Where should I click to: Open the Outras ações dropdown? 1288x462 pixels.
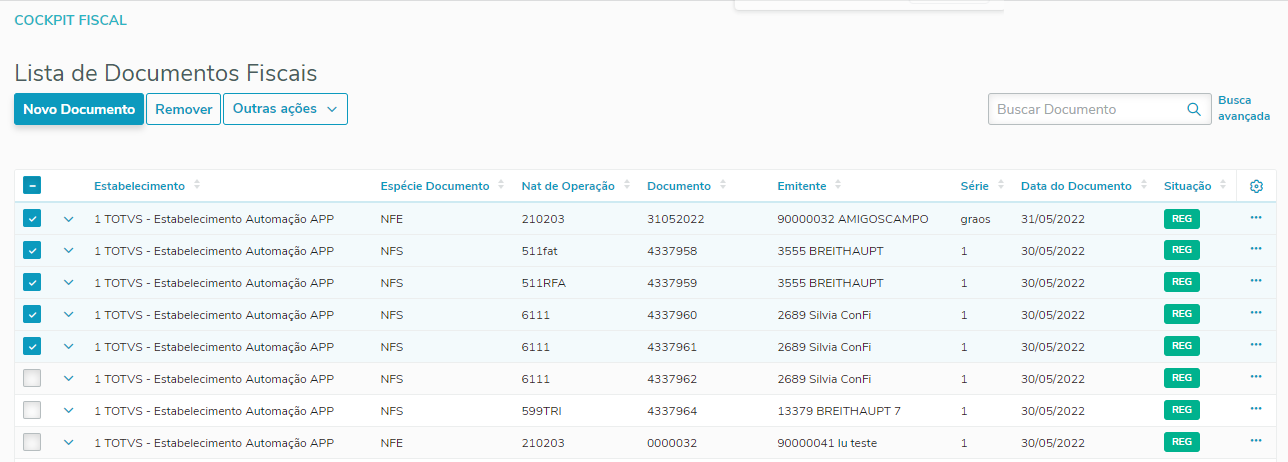coord(285,109)
